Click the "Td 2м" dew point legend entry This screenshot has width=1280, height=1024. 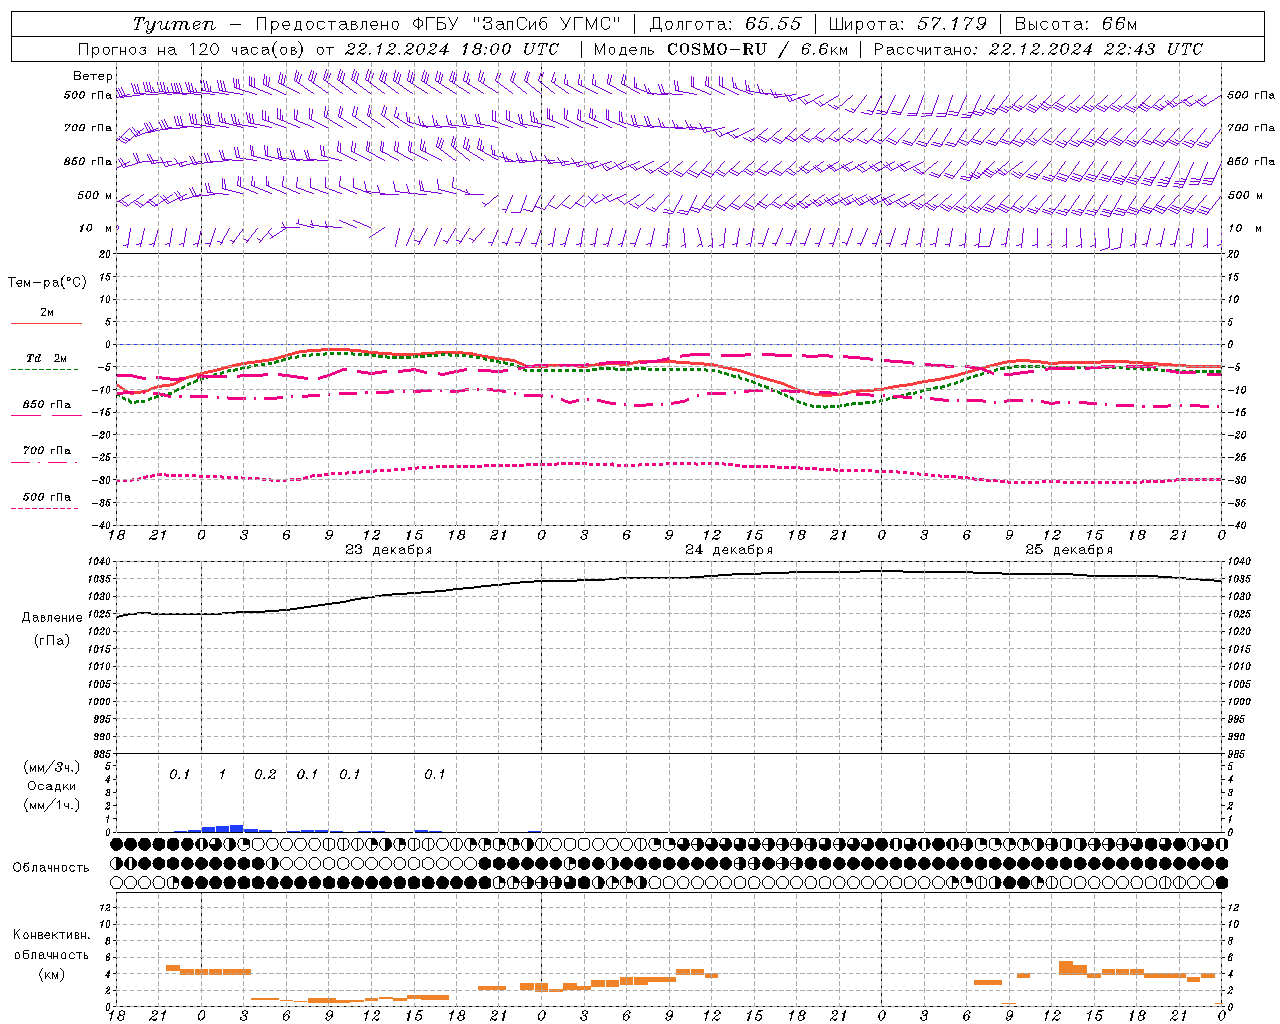point(47,358)
